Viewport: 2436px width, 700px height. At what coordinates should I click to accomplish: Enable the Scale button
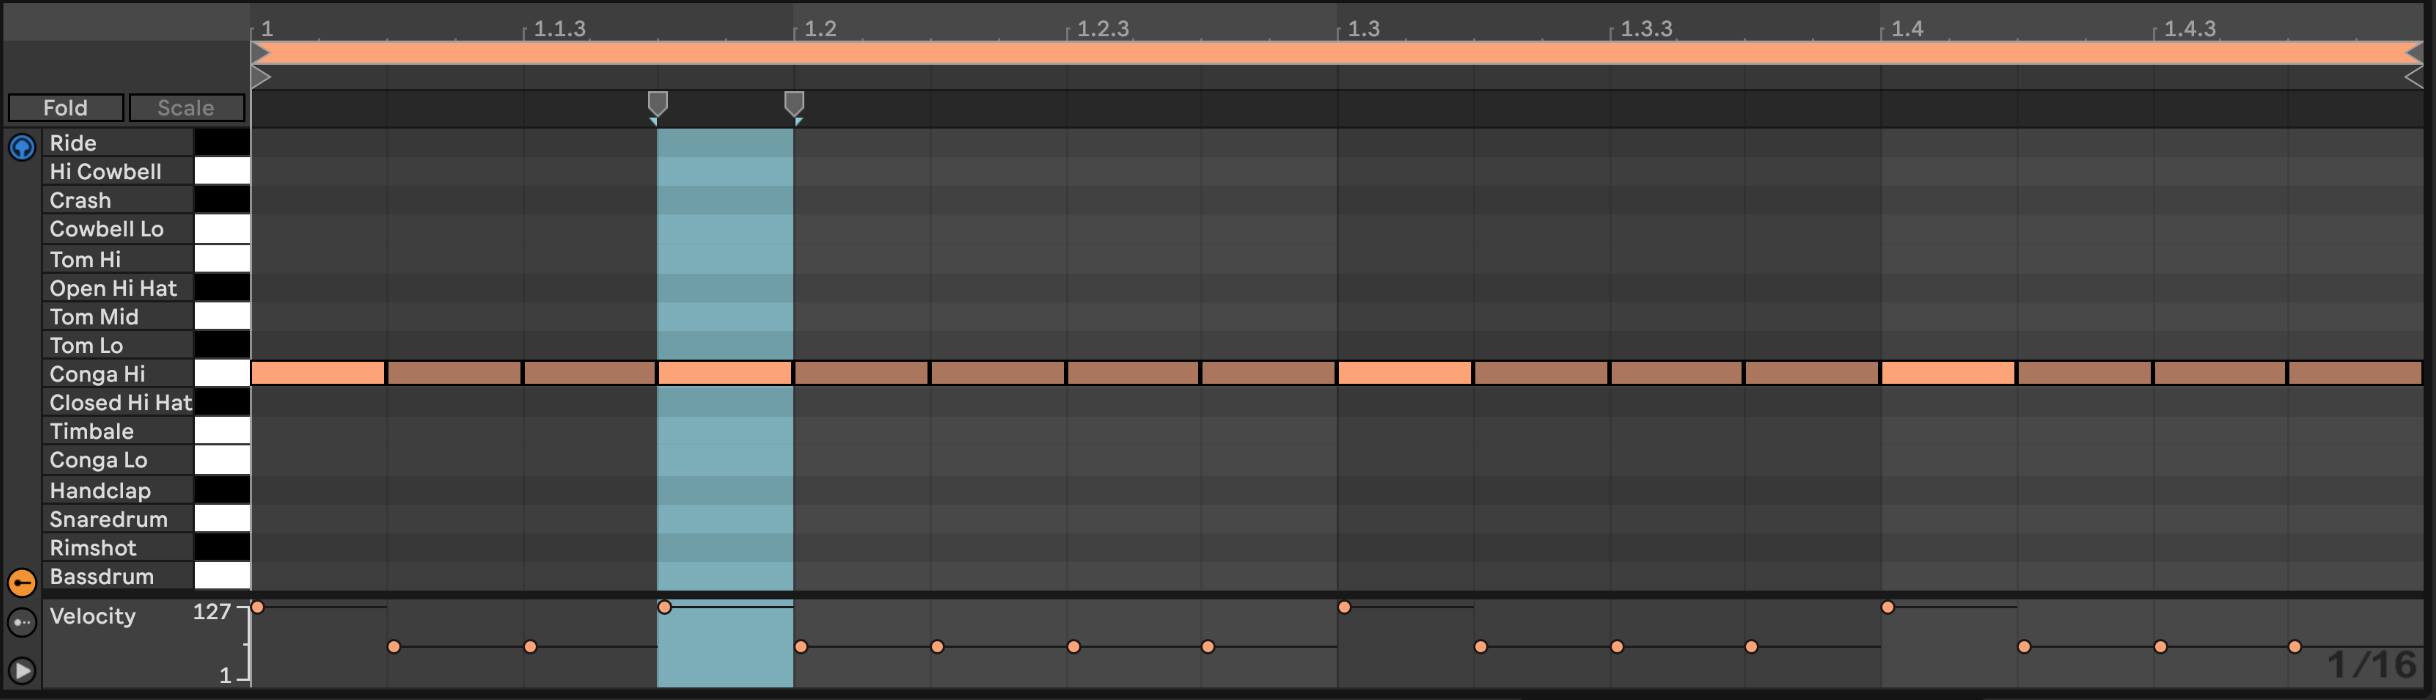[x=186, y=108]
